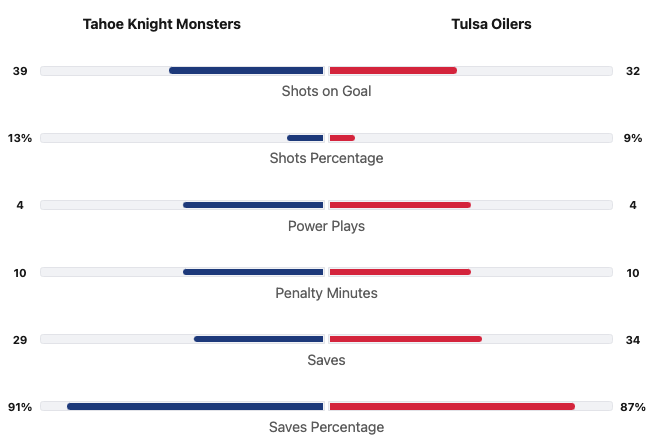
Task: Click the red Power Plays bar
Action: tap(400, 205)
